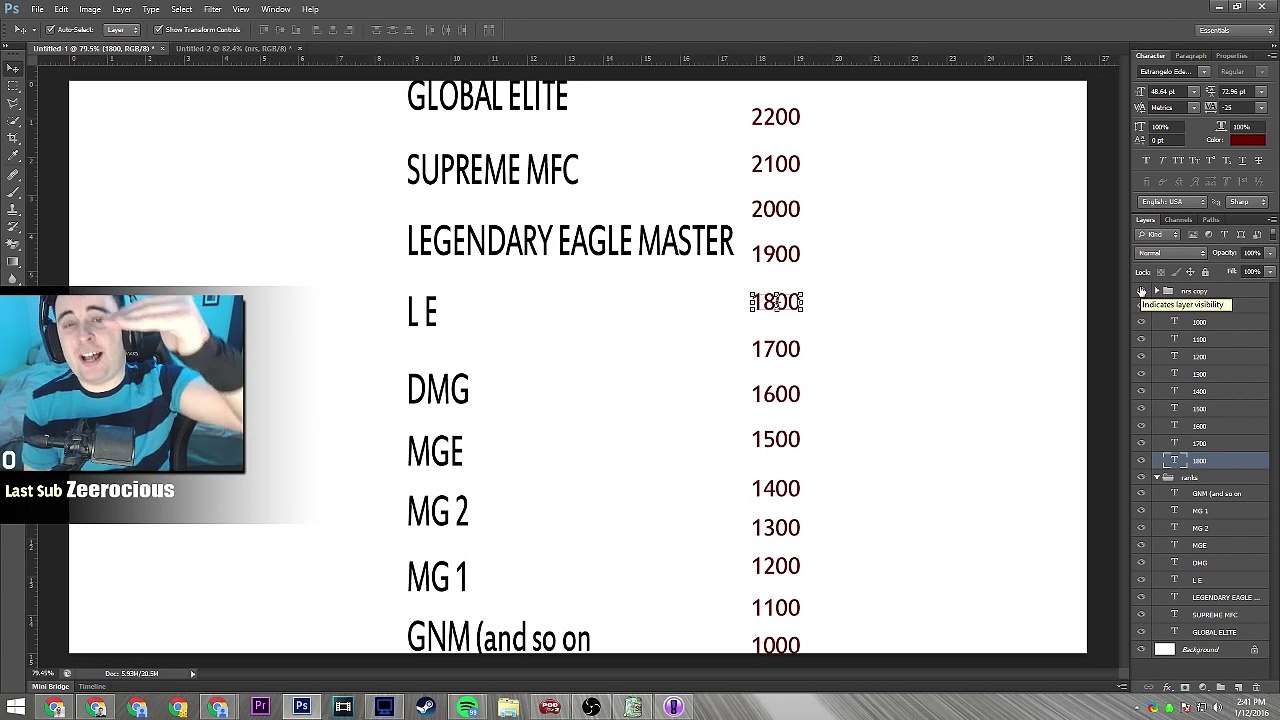Image resolution: width=1280 pixels, height=720 pixels.
Task: Hide the GLOBAL ELITE layer
Action: tap(1141, 632)
